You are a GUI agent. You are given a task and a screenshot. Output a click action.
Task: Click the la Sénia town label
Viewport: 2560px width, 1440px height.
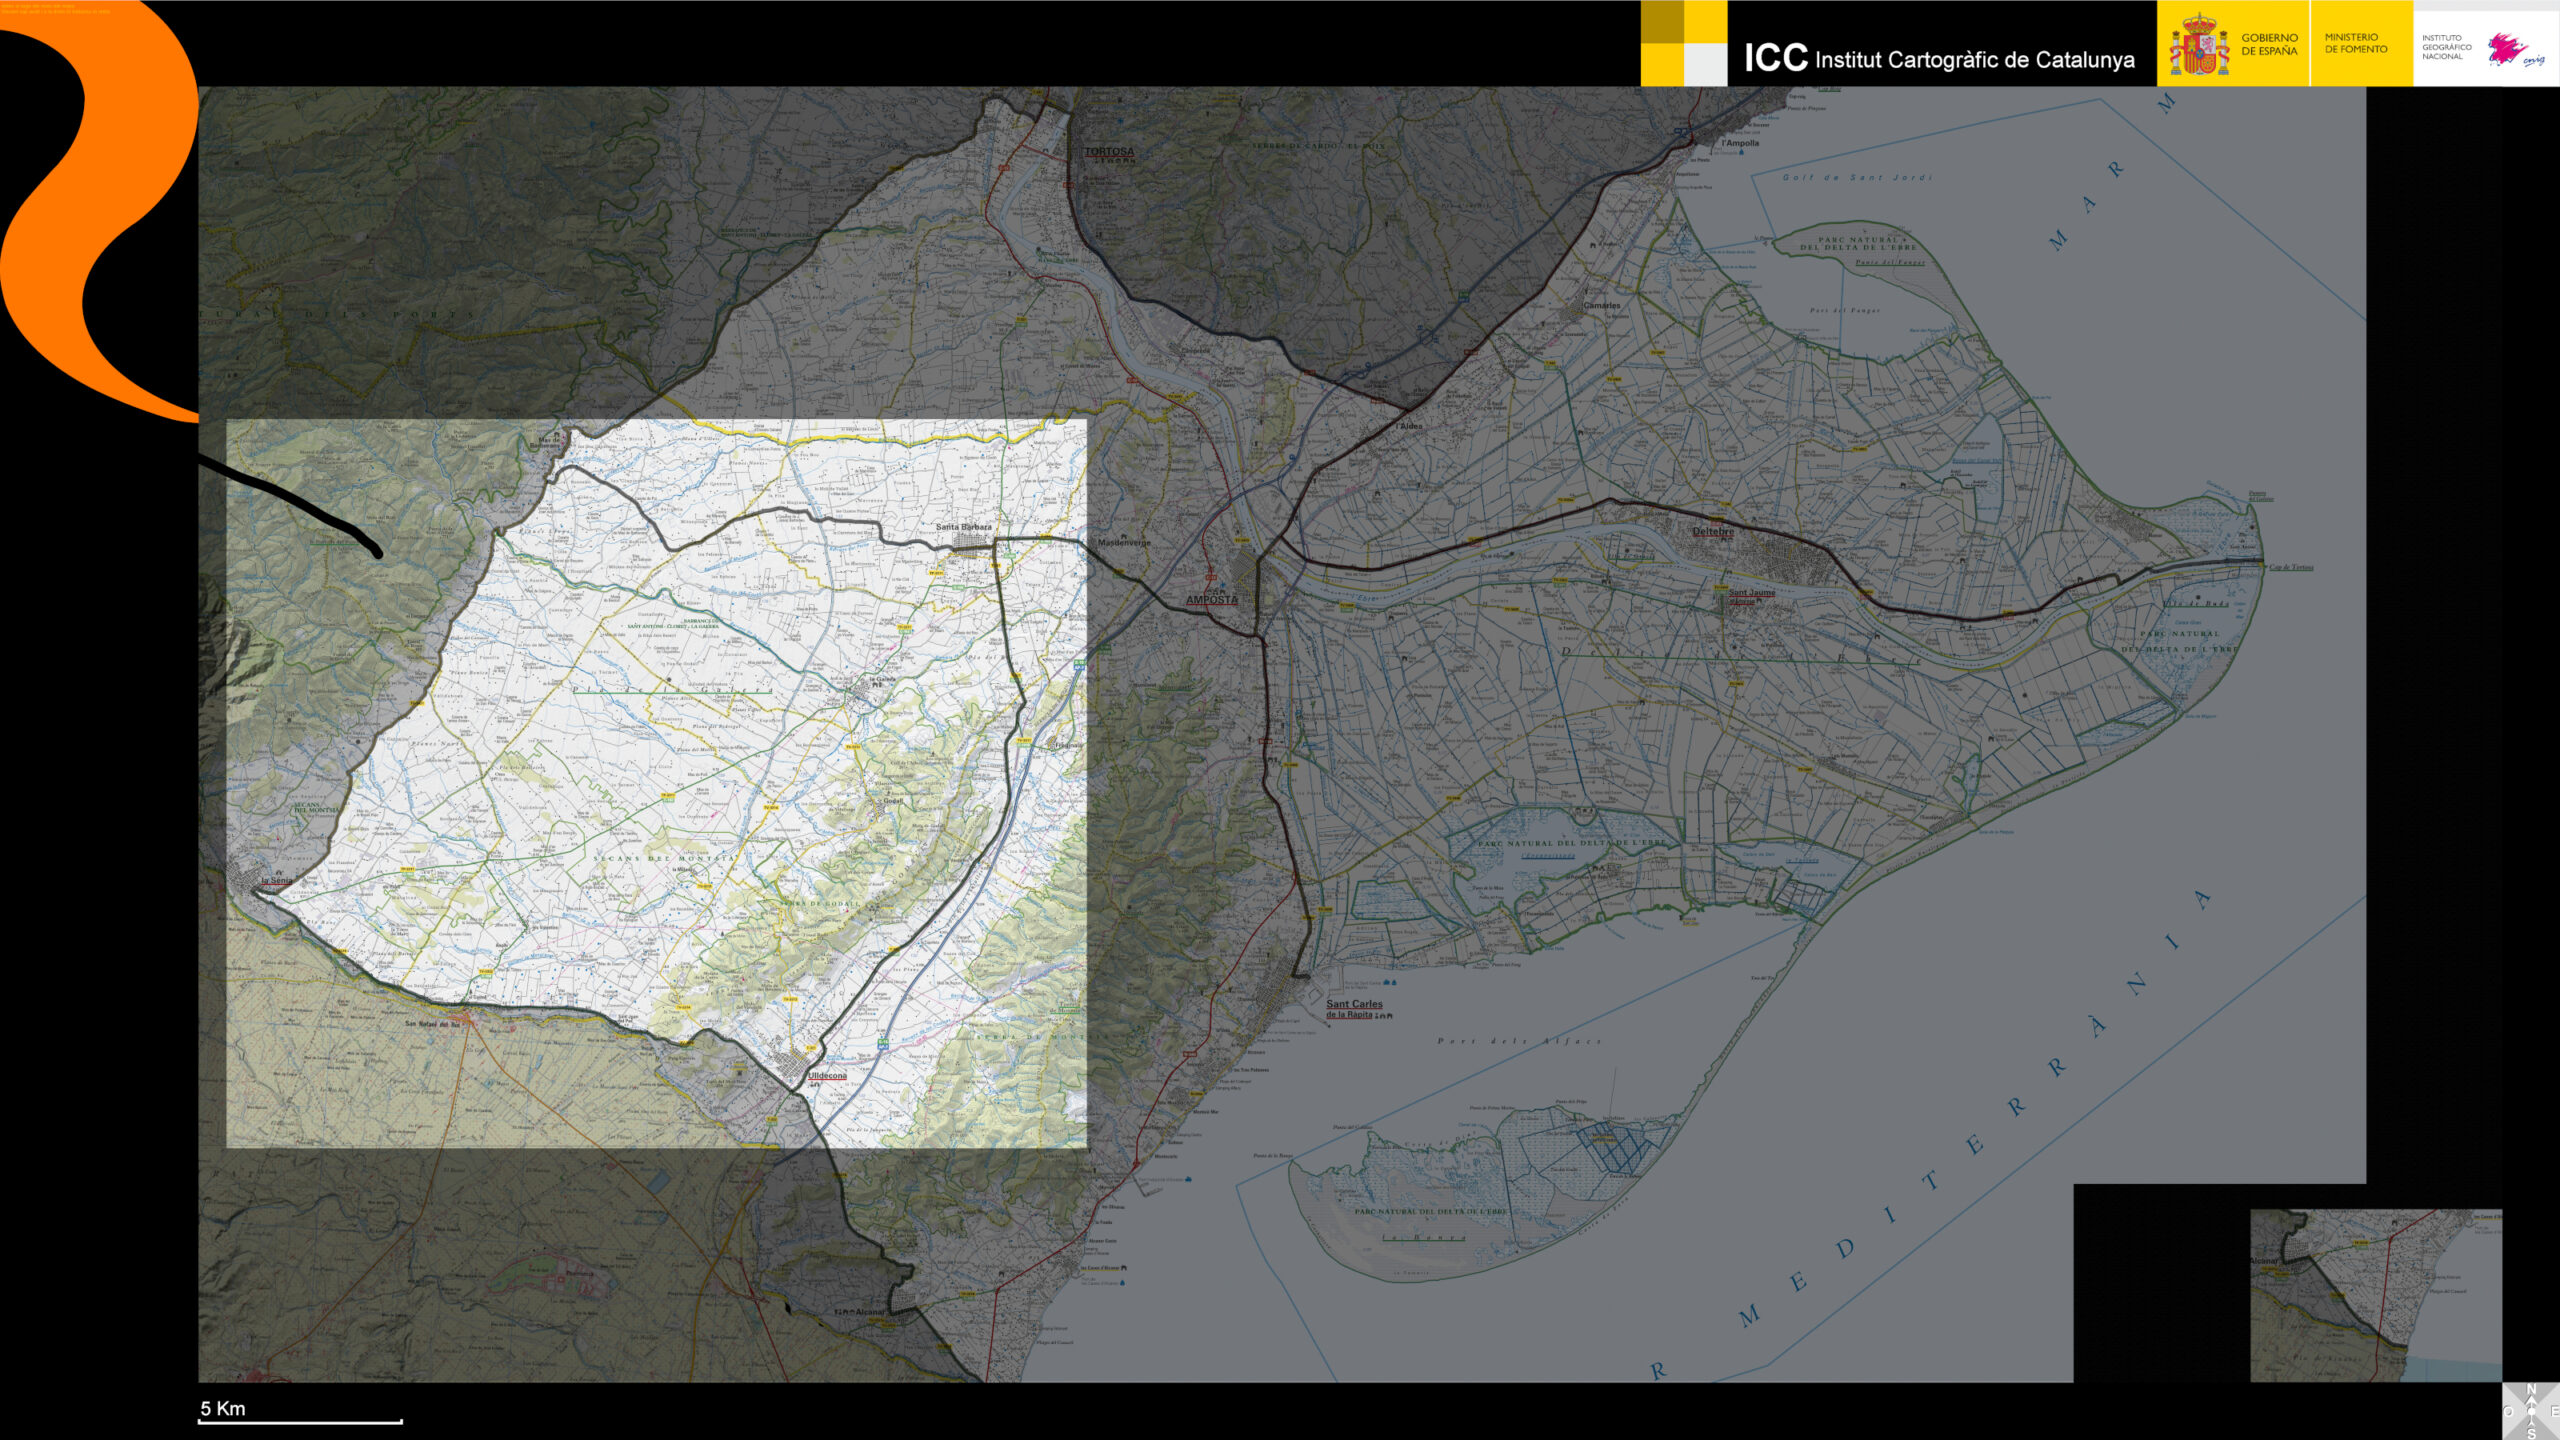(x=277, y=881)
